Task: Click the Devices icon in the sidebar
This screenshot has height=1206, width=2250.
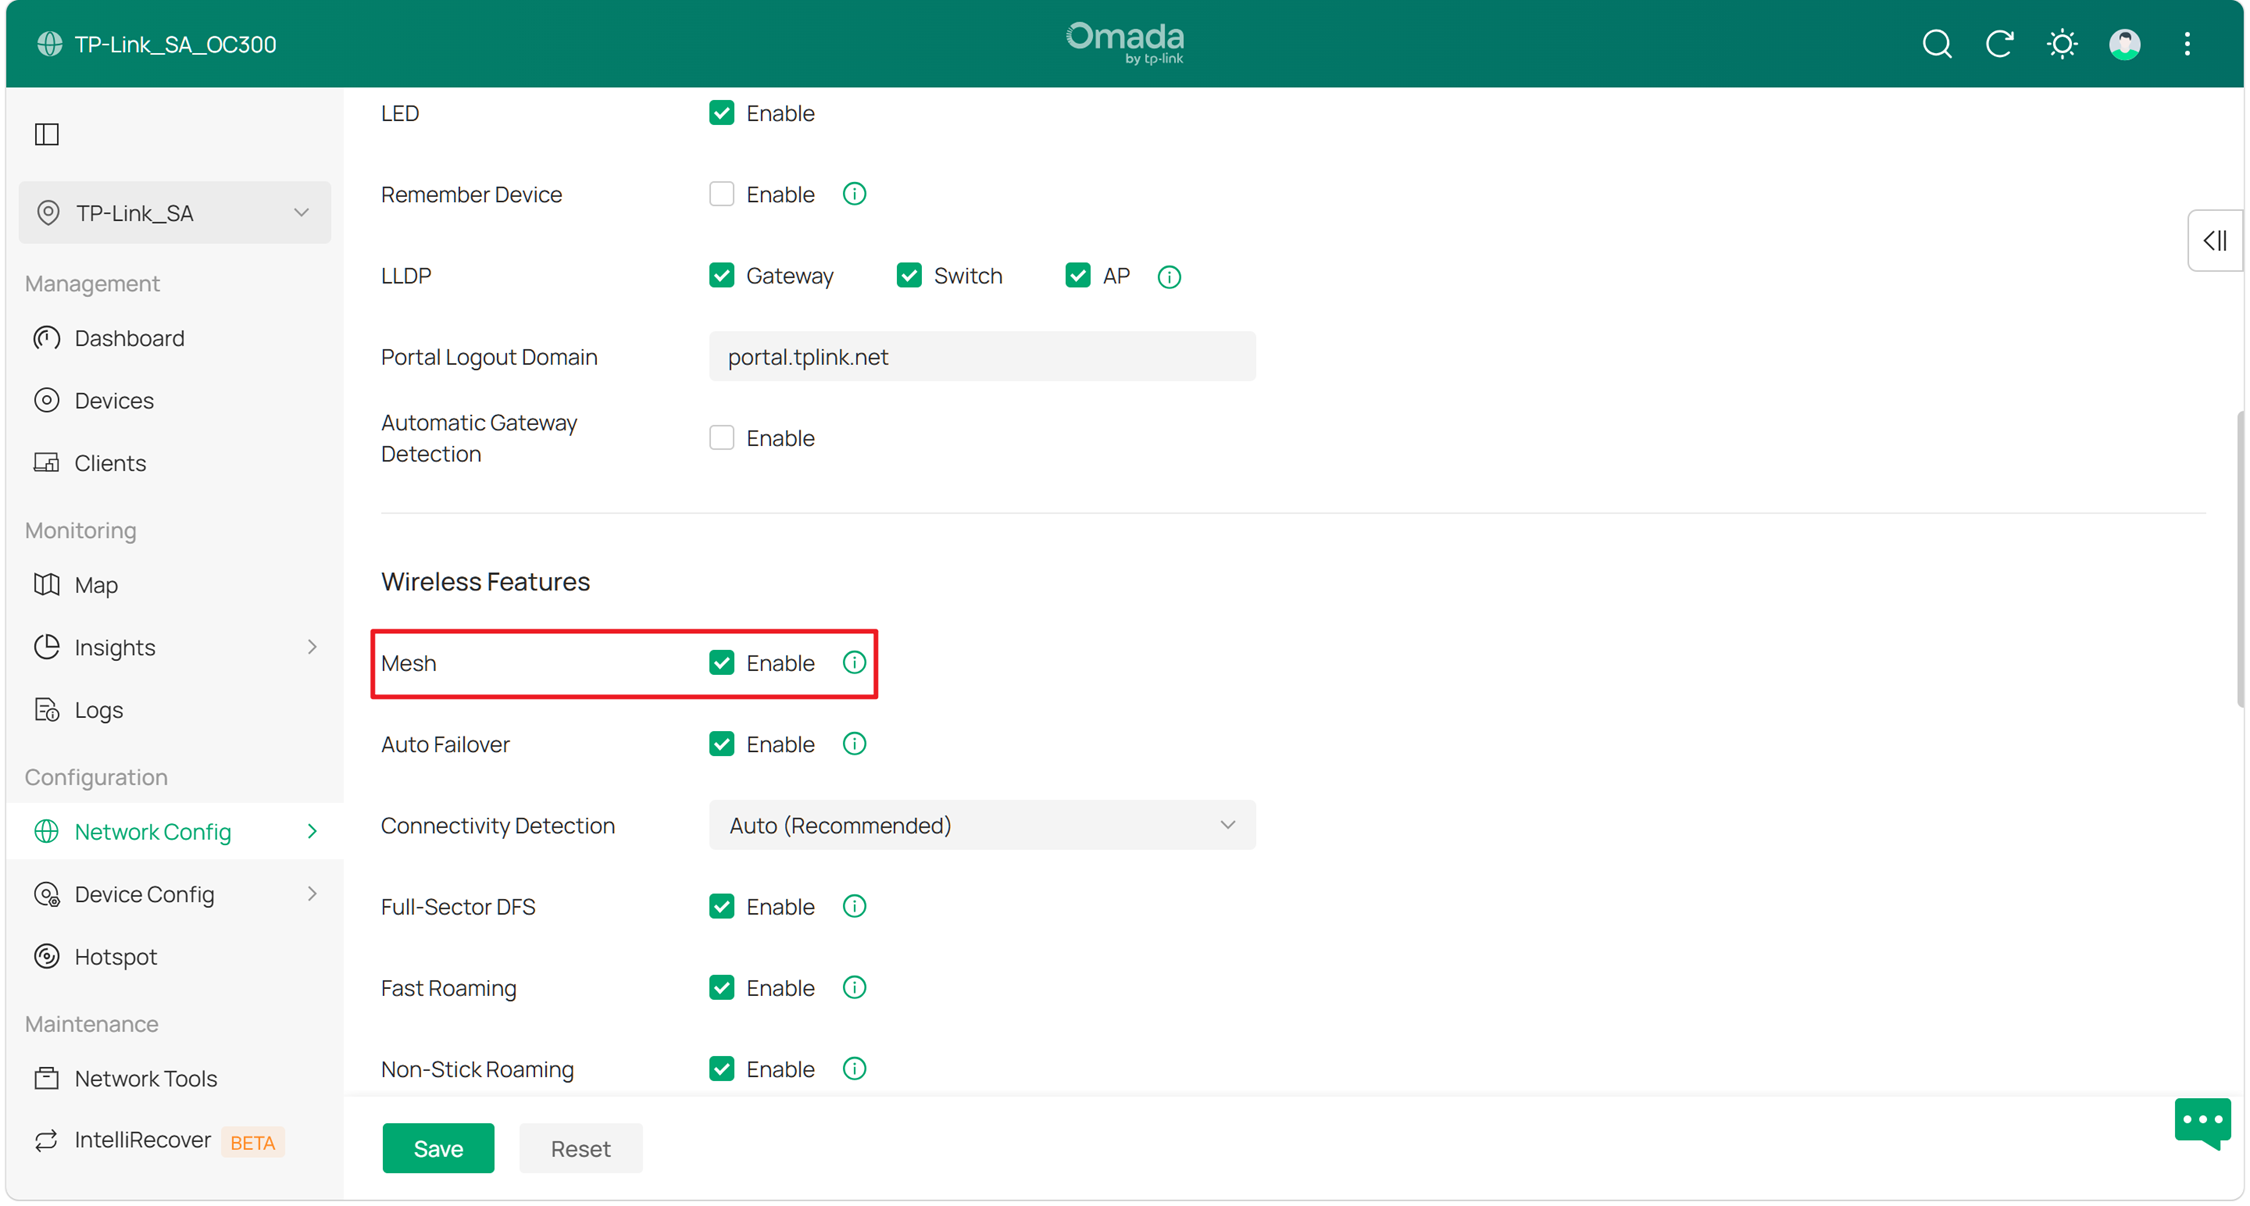Action: (x=47, y=400)
